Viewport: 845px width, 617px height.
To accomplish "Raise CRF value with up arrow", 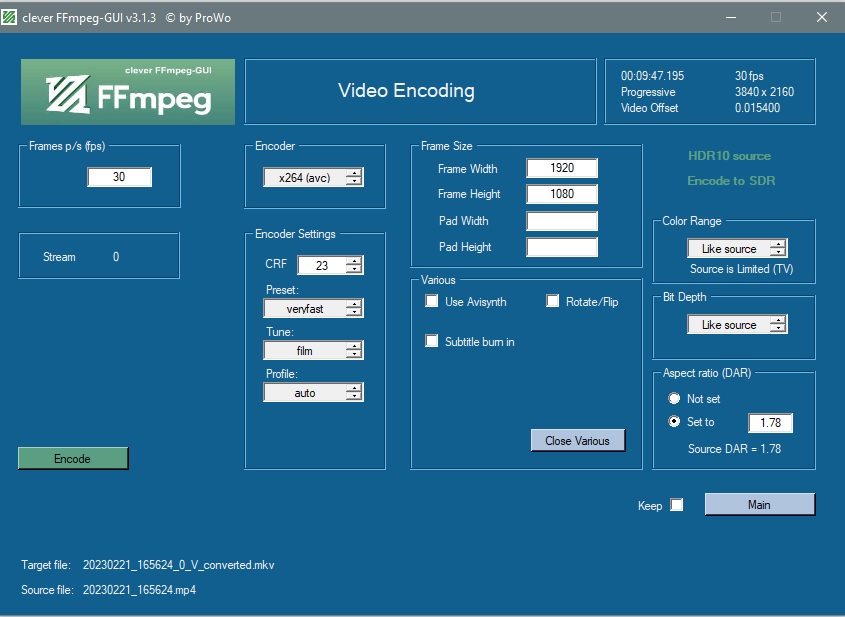I will point(354,261).
